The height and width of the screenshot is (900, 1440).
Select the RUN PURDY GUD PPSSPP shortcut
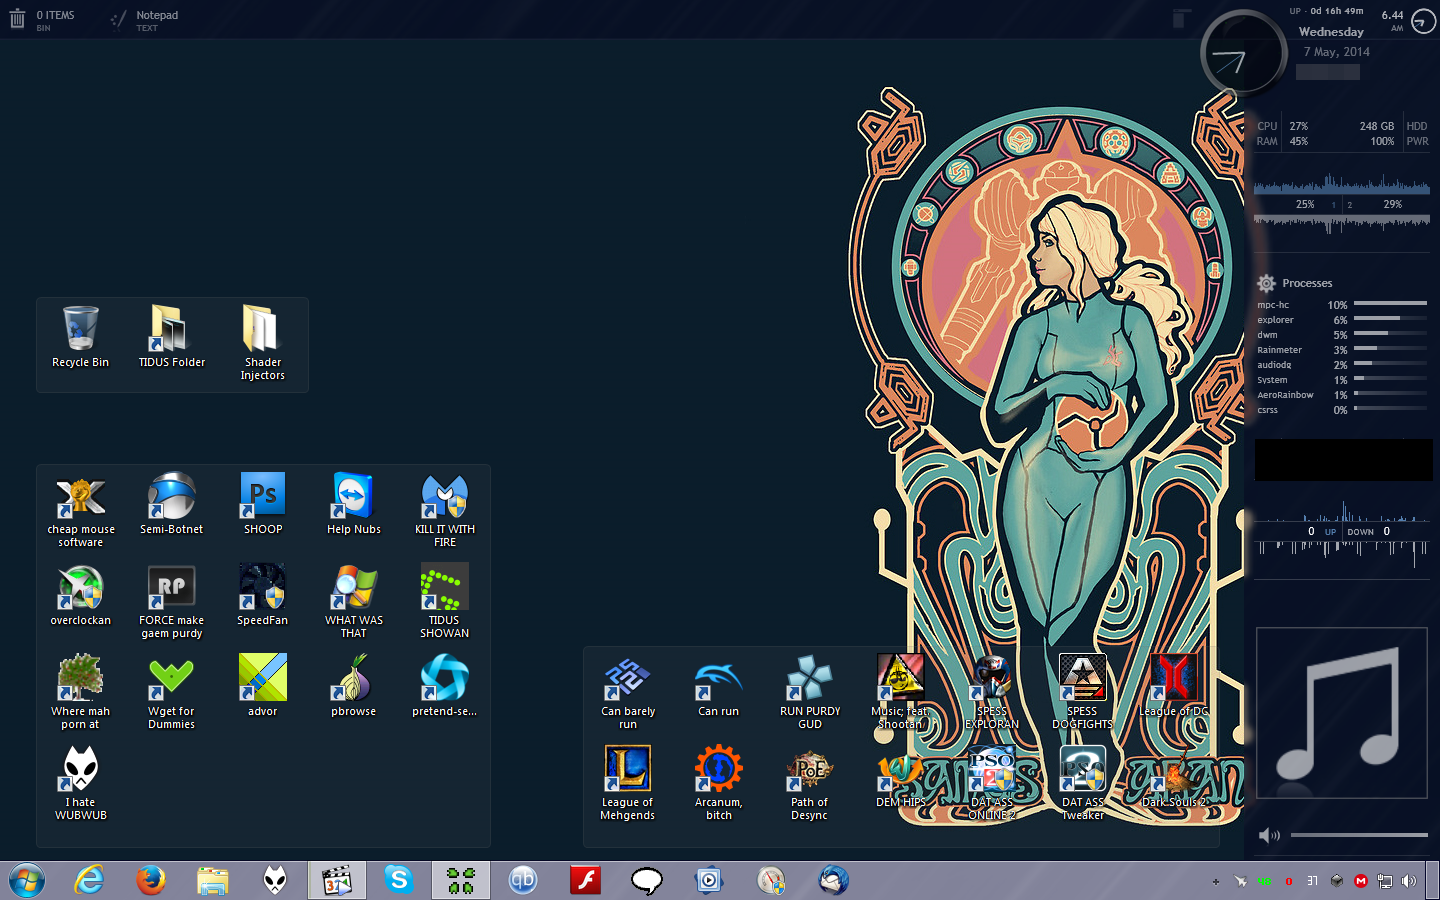pyautogui.click(x=810, y=693)
